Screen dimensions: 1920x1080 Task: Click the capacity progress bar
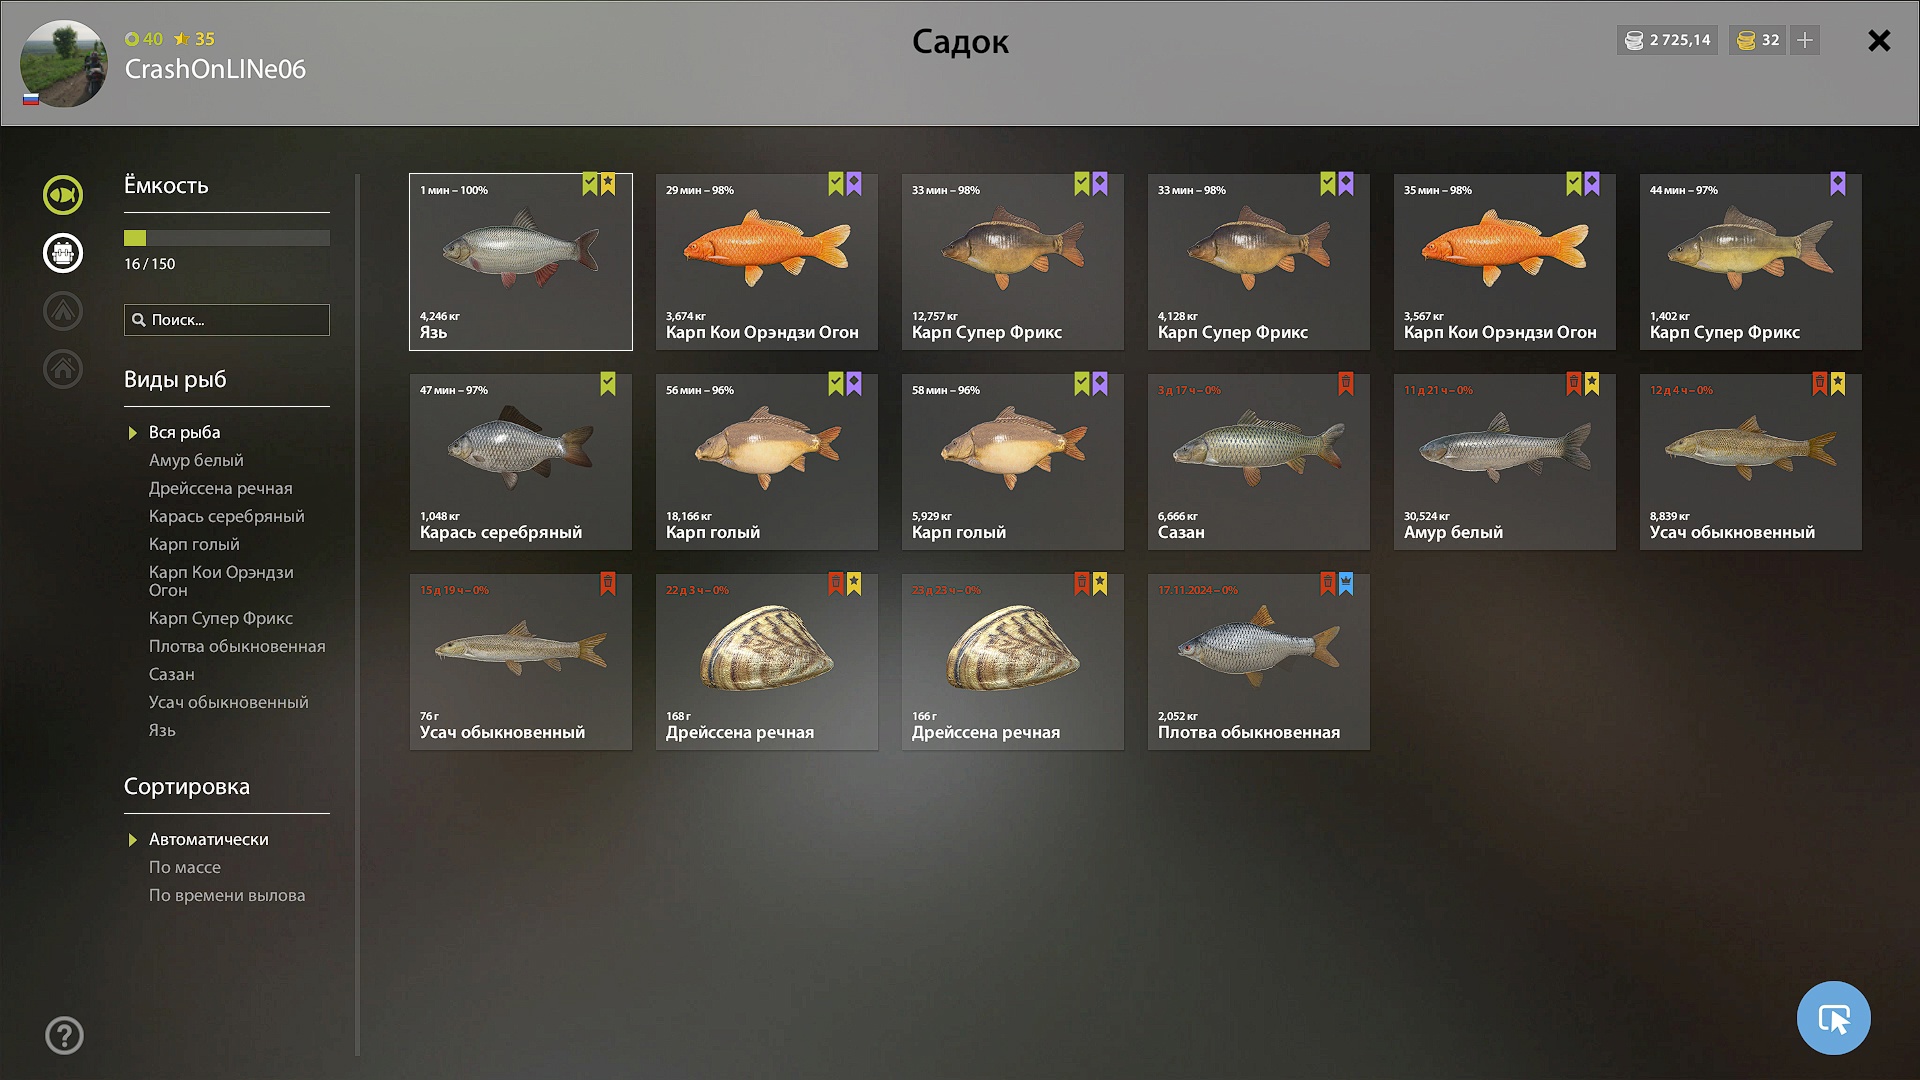[227, 238]
